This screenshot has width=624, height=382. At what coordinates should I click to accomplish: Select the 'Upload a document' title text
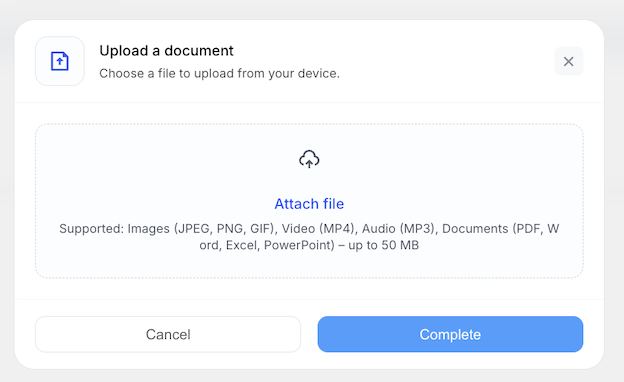pos(166,51)
